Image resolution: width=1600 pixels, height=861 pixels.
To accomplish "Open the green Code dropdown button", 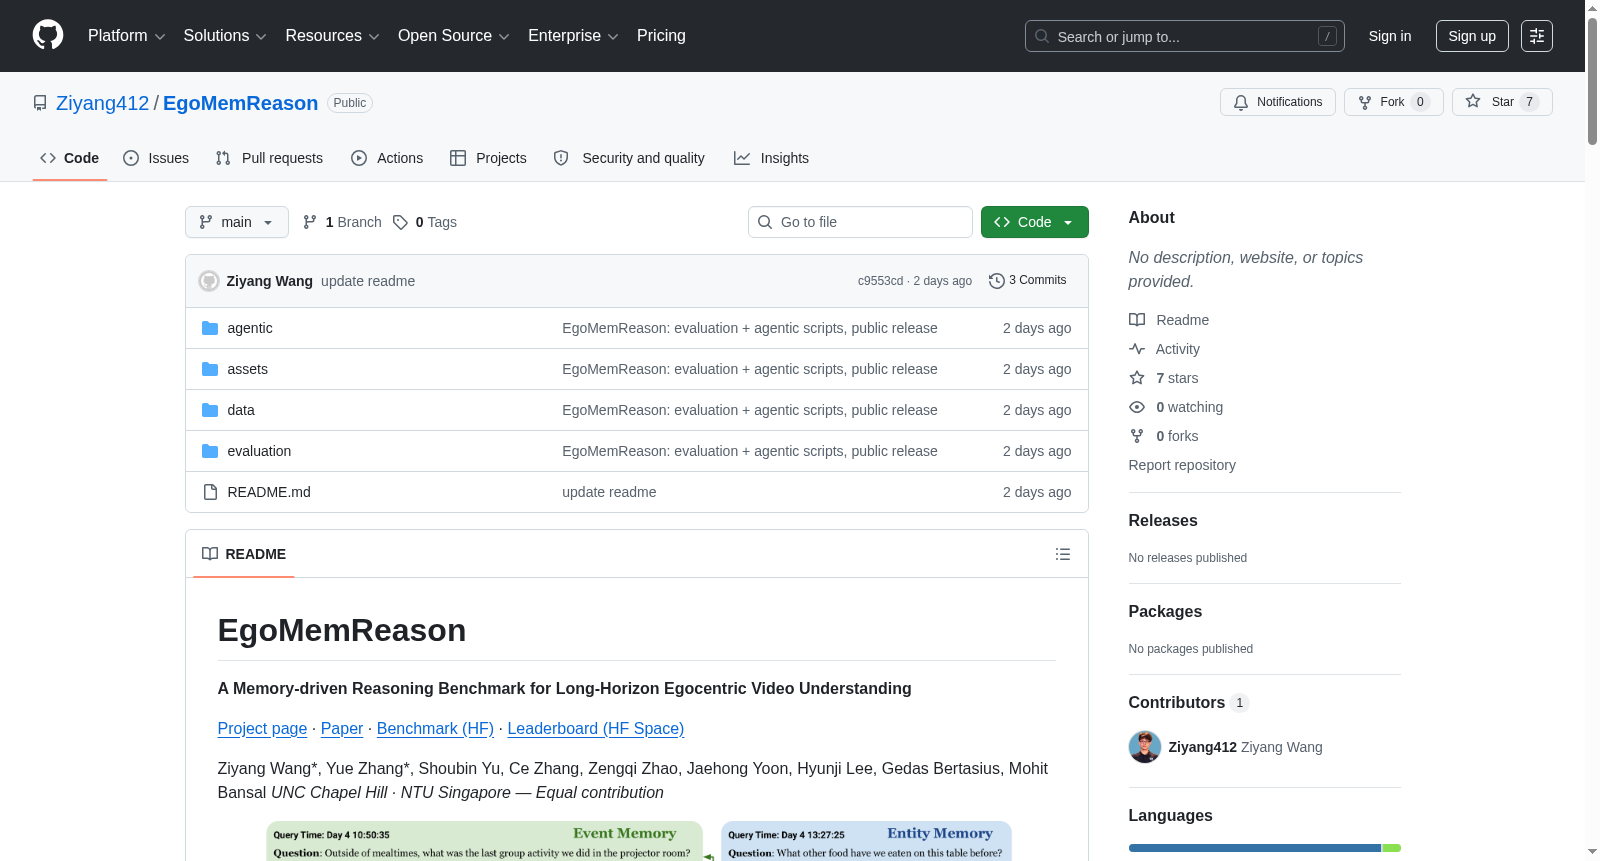I will point(1035,222).
